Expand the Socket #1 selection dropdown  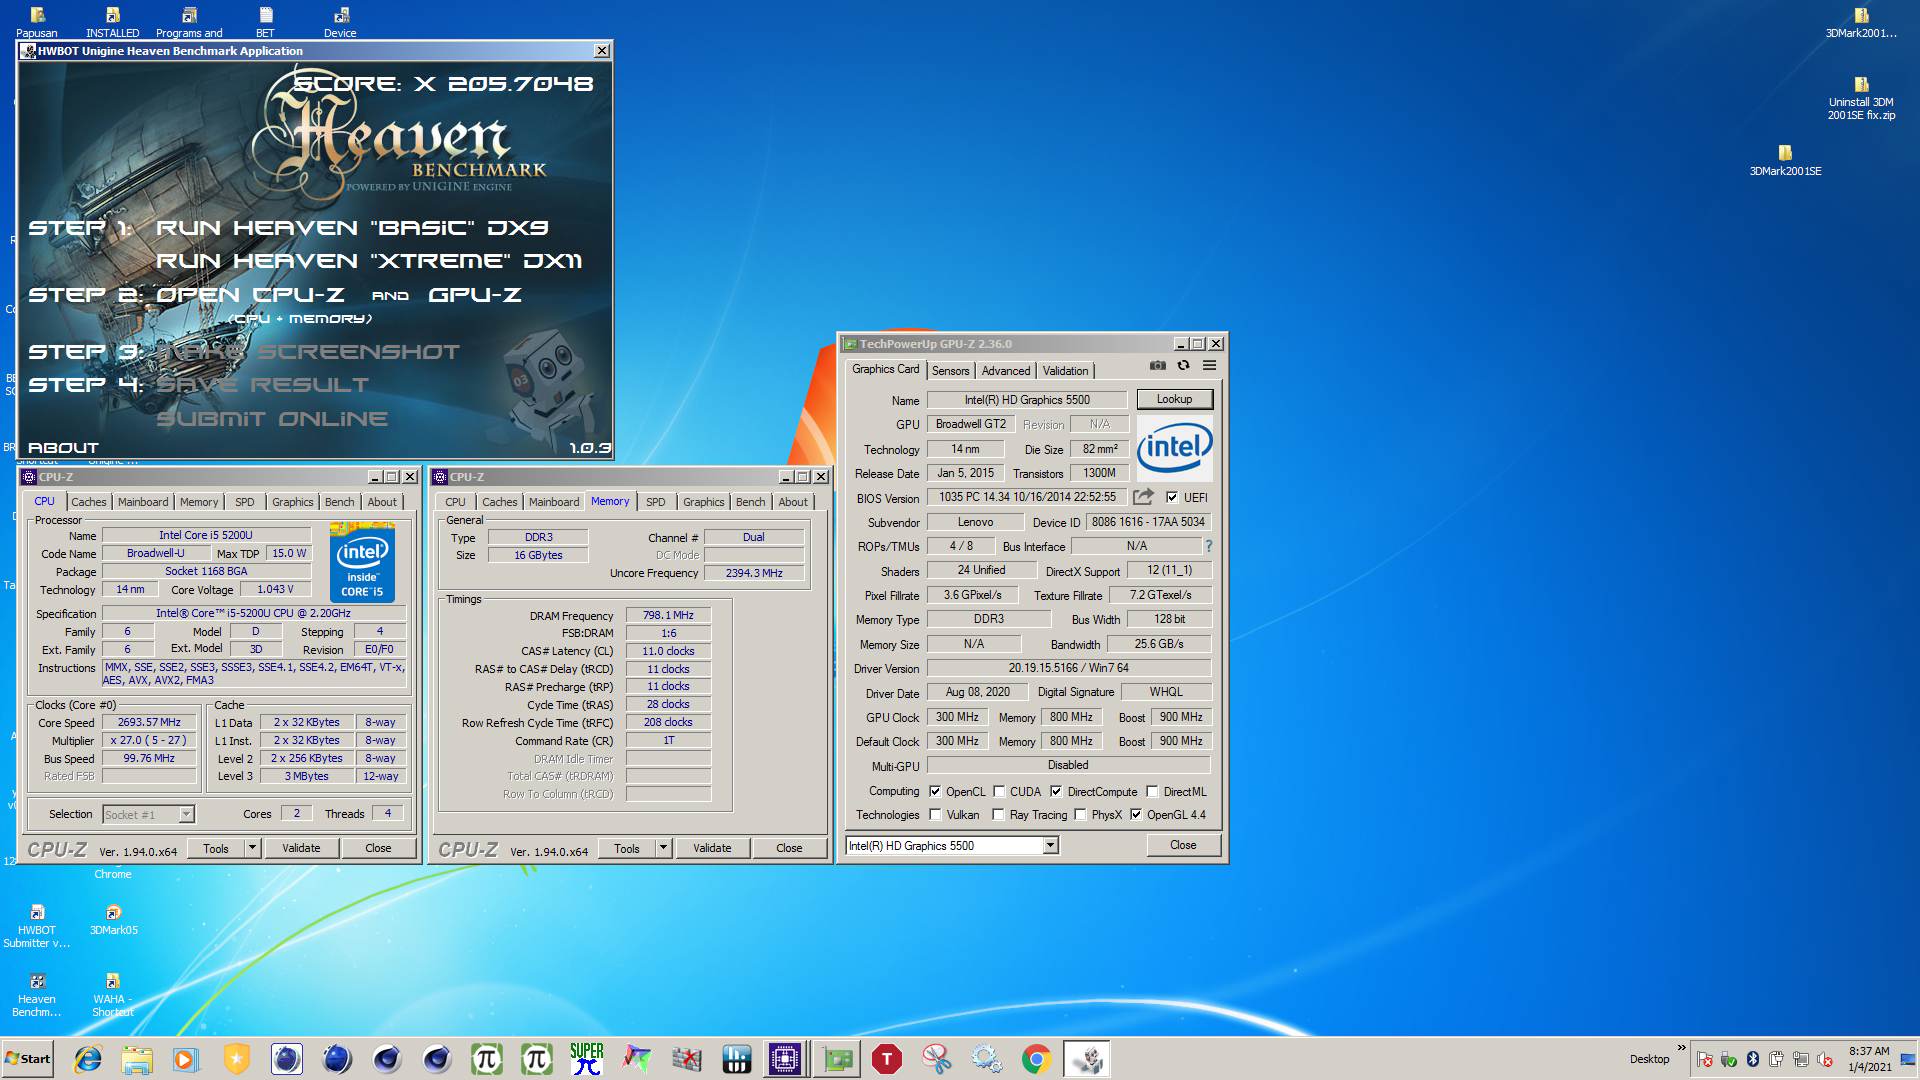point(186,815)
